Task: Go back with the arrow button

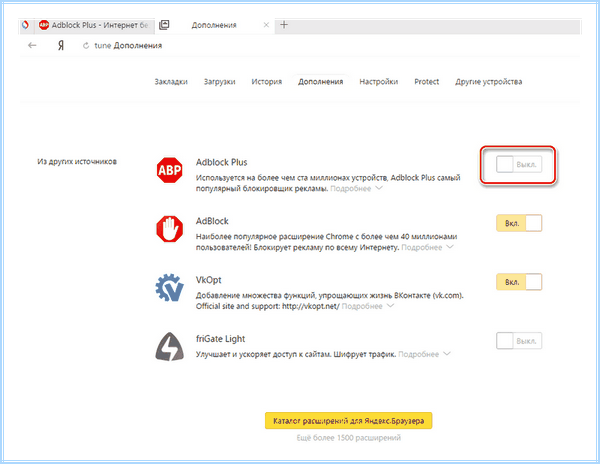Action: pos(32,46)
